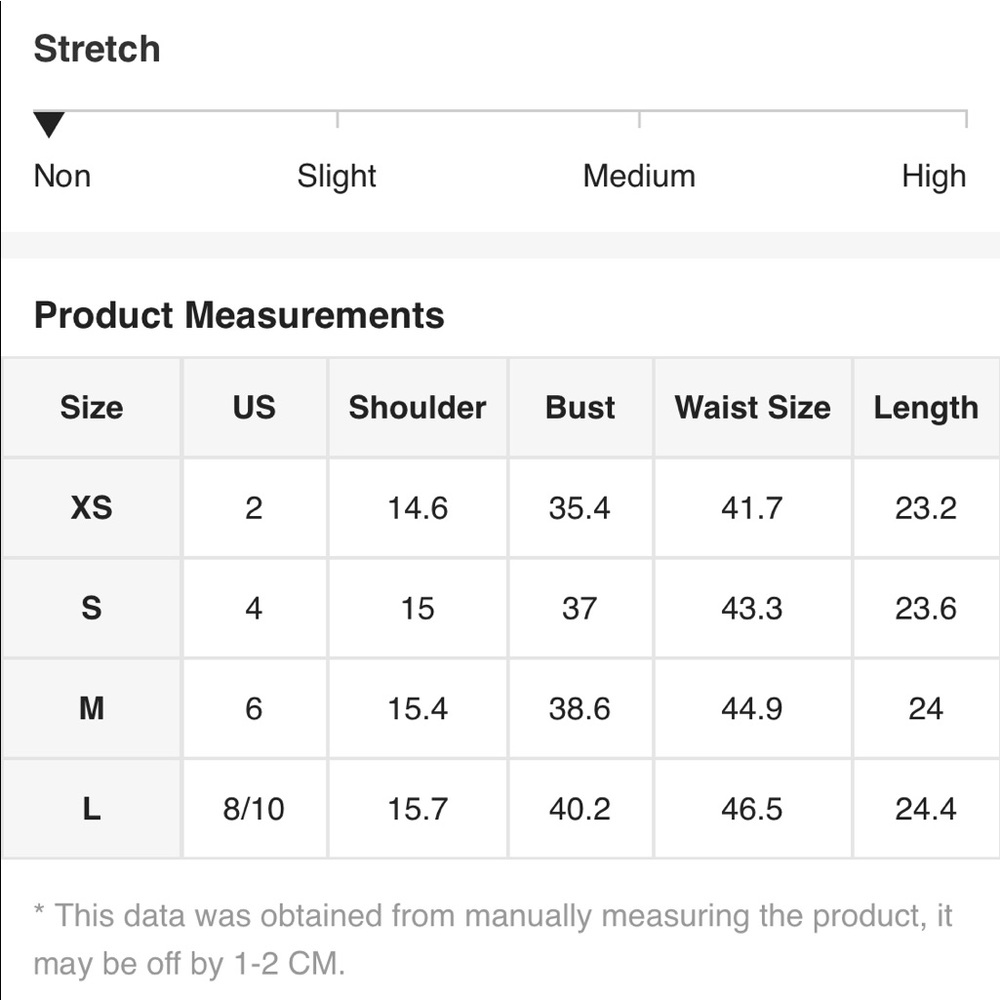Screen dimensions: 1000x1000
Task: Select the Medium stretch label
Action: click(x=639, y=176)
